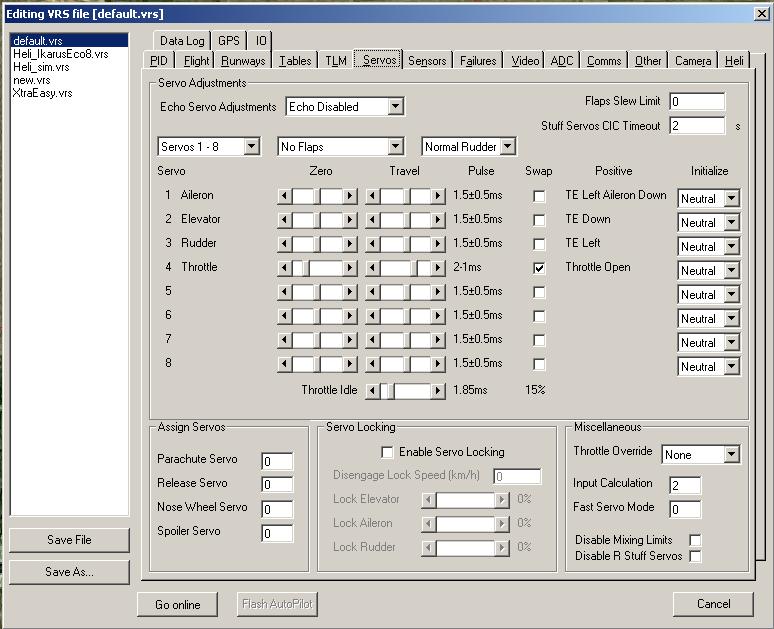The height and width of the screenshot is (629, 774).
Task: Click the Throttle Zero slider track
Action: 325,268
